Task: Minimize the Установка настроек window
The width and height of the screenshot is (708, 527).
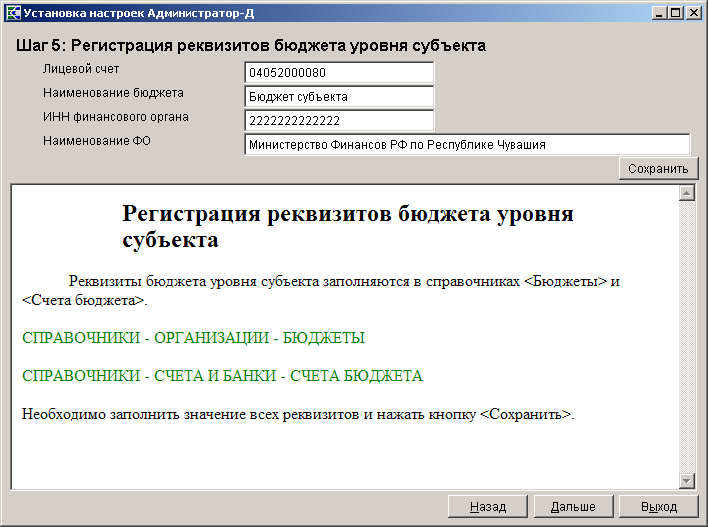Action: (x=660, y=13)
